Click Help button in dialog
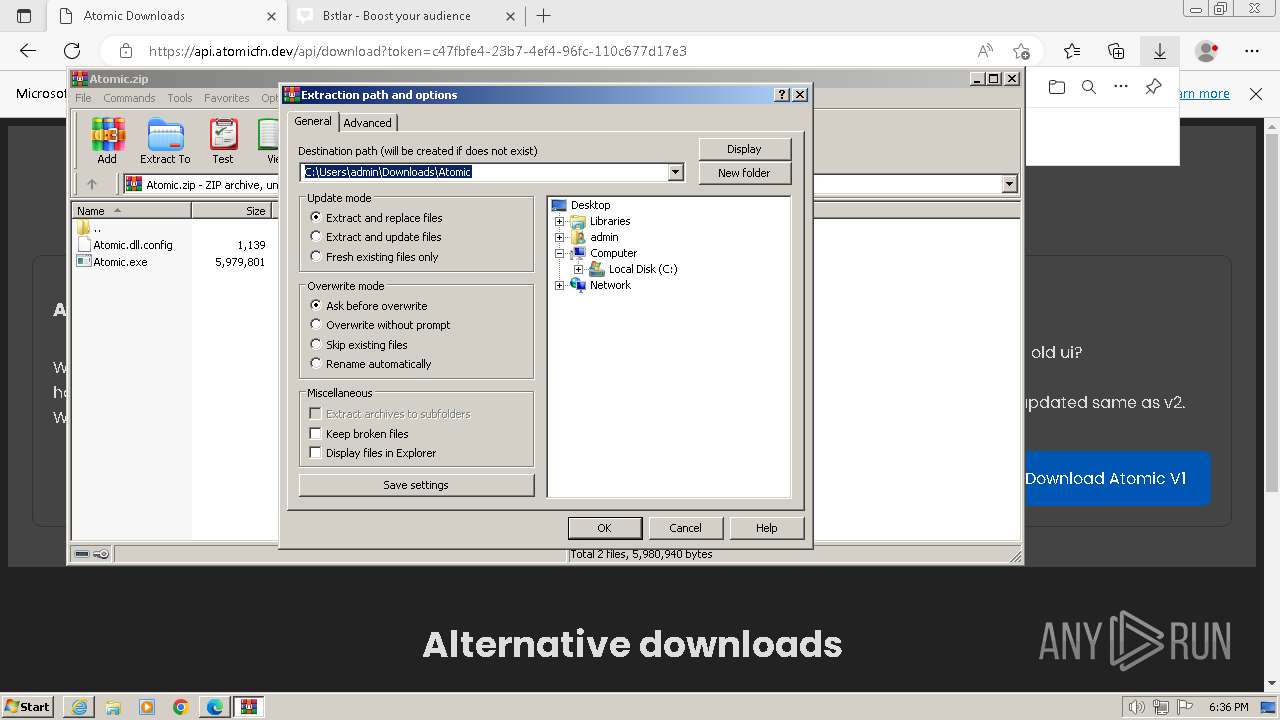Image resolution: width=1280 pixels, height=720 pixels. tap(767, 528)
